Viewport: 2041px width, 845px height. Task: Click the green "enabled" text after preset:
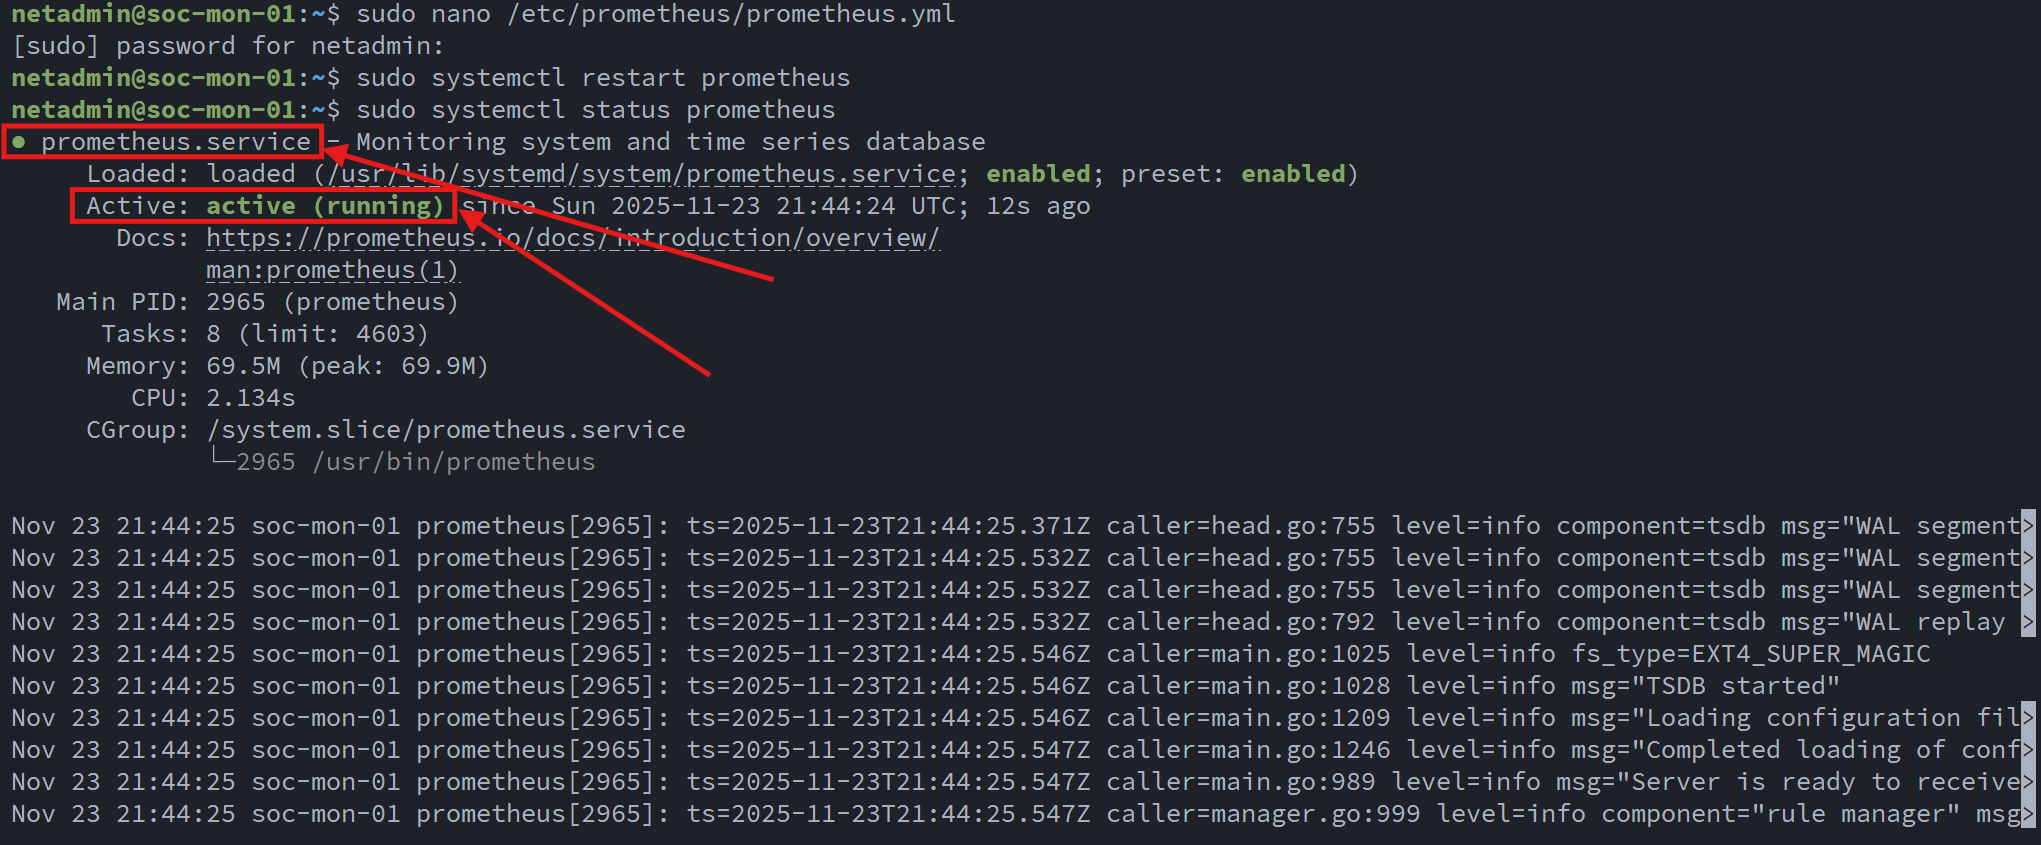click(1292, 174)
